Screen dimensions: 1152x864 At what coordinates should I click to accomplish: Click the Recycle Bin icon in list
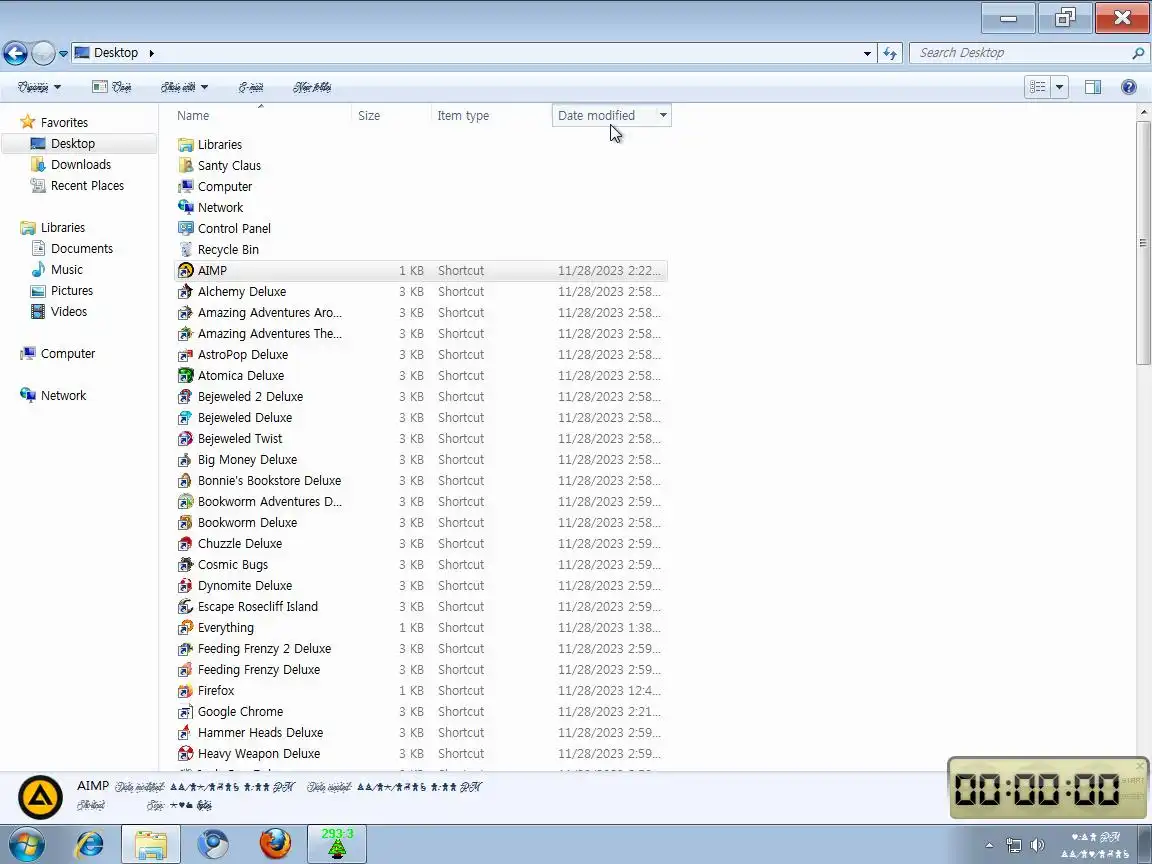(x=186, y=250)
